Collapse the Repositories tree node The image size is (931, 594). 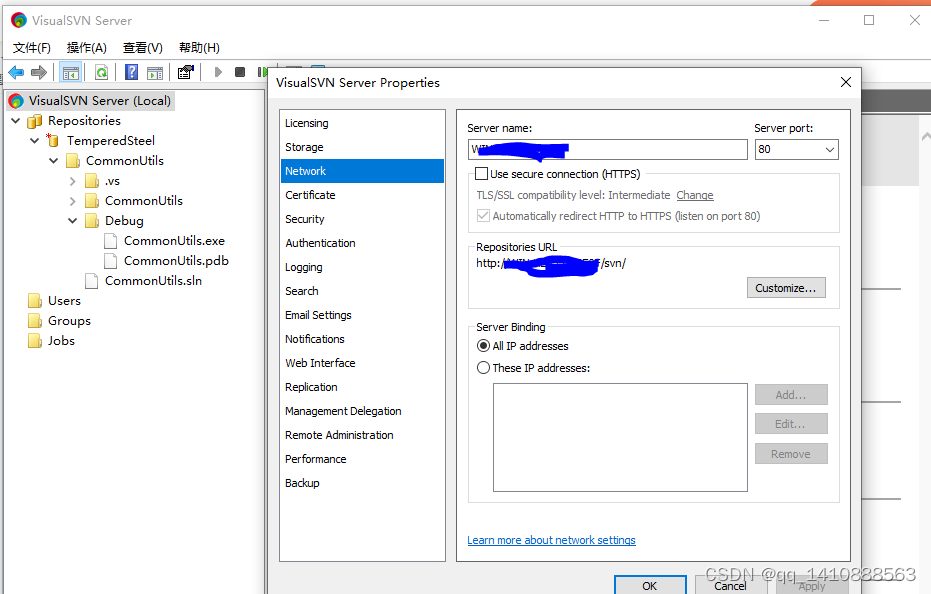pyautogui.click(x=16, y=121)
